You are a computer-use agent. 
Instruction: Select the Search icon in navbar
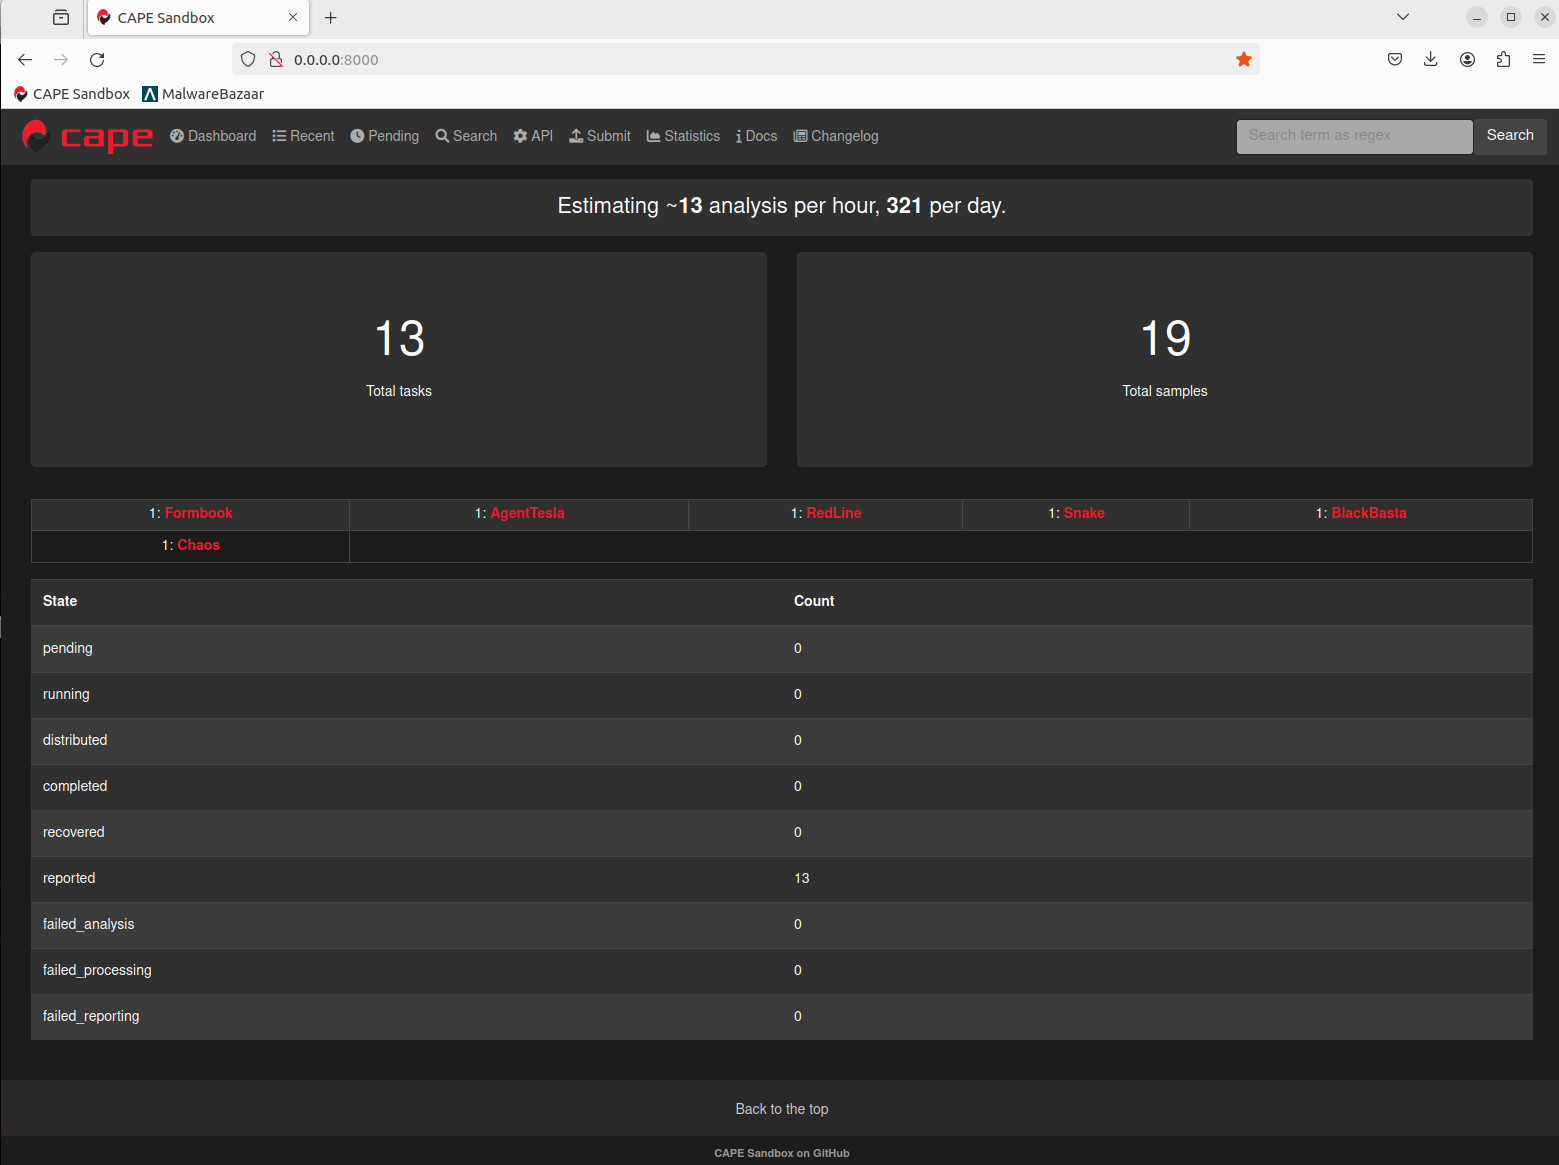(440, 136)
